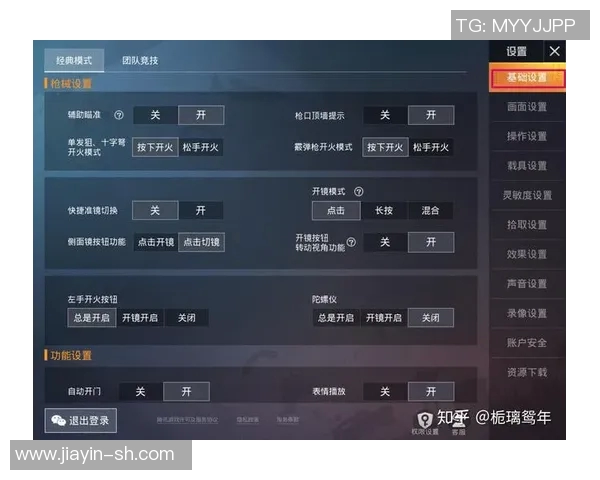Viewport: 600px width, 480px height.
Task: Turn 自动开门 off with 关
Action: pyautogui.click(x=140, y=392)
